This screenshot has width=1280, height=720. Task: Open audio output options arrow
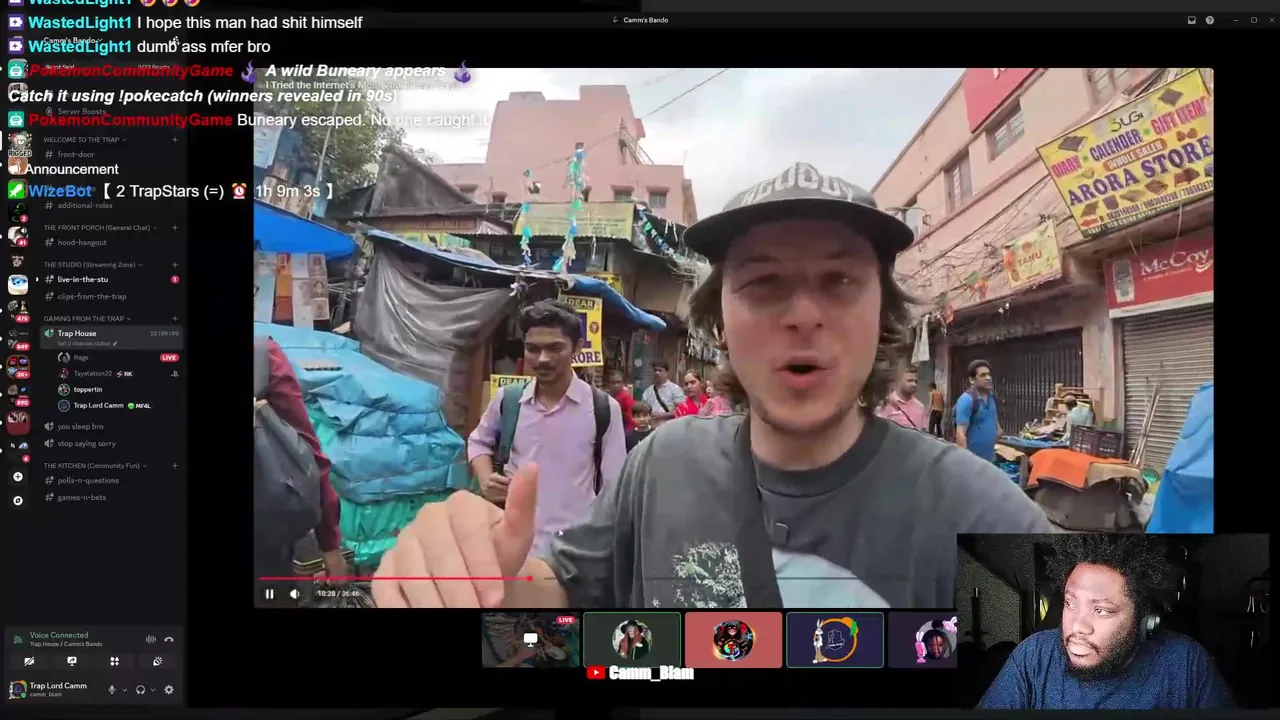tap(153, 689)
